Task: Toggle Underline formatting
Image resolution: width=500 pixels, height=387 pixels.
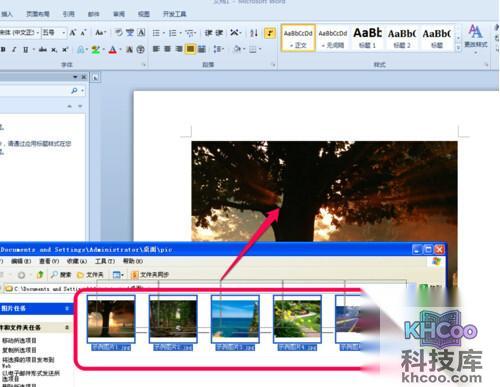Action: point(26,50)
